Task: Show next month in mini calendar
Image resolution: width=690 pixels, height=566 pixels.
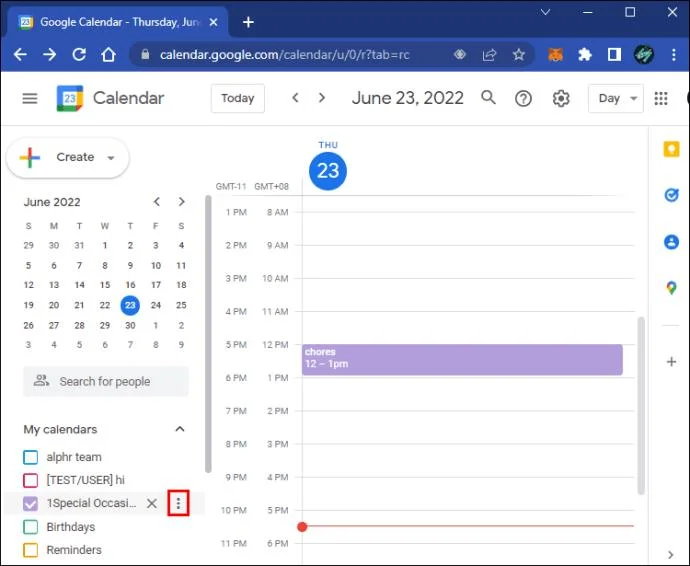Action: point(181,202)
